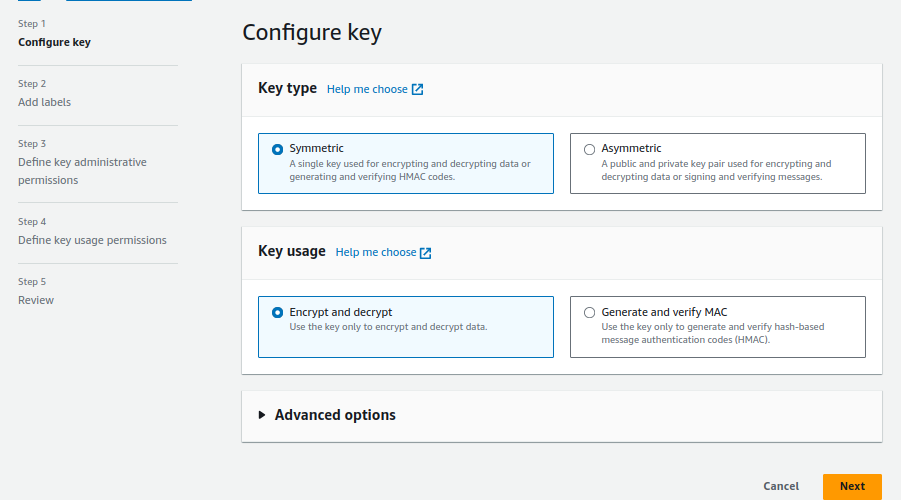
Task: Select Configure key step in sidebar
Action: [54, 43]
